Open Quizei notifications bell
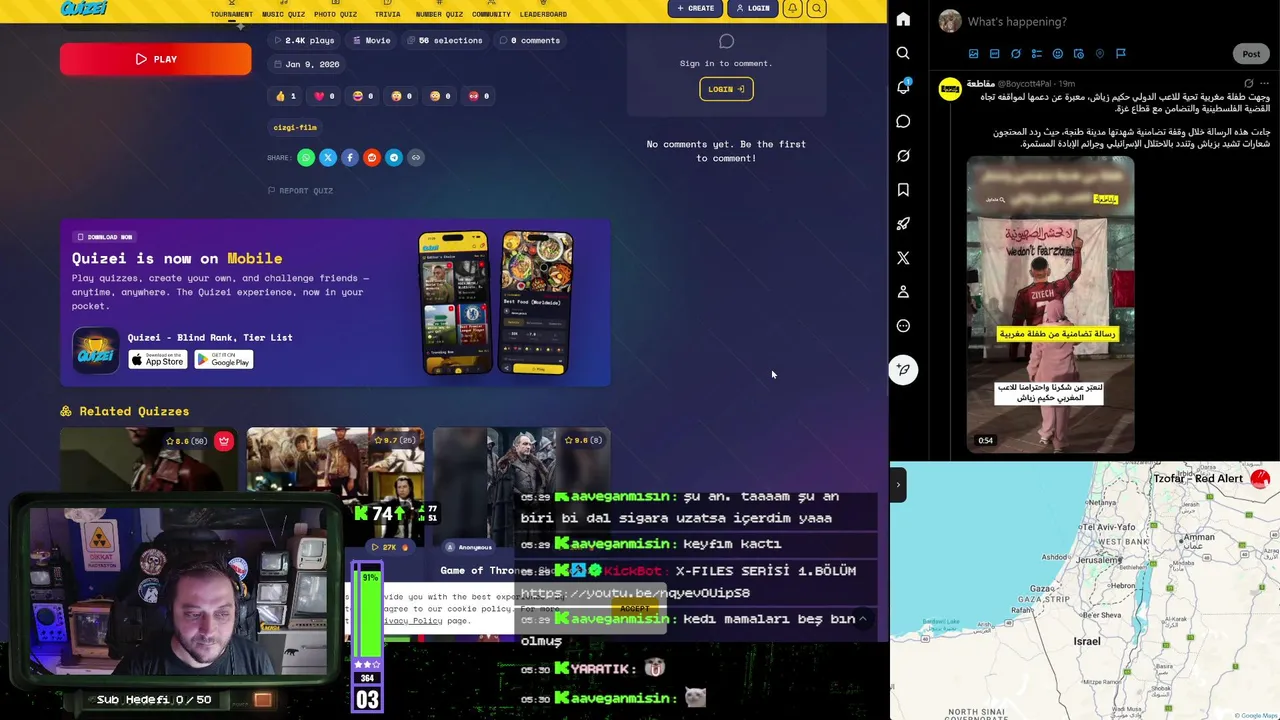Viewport: 1280px width, 720px height. (792, 8)
